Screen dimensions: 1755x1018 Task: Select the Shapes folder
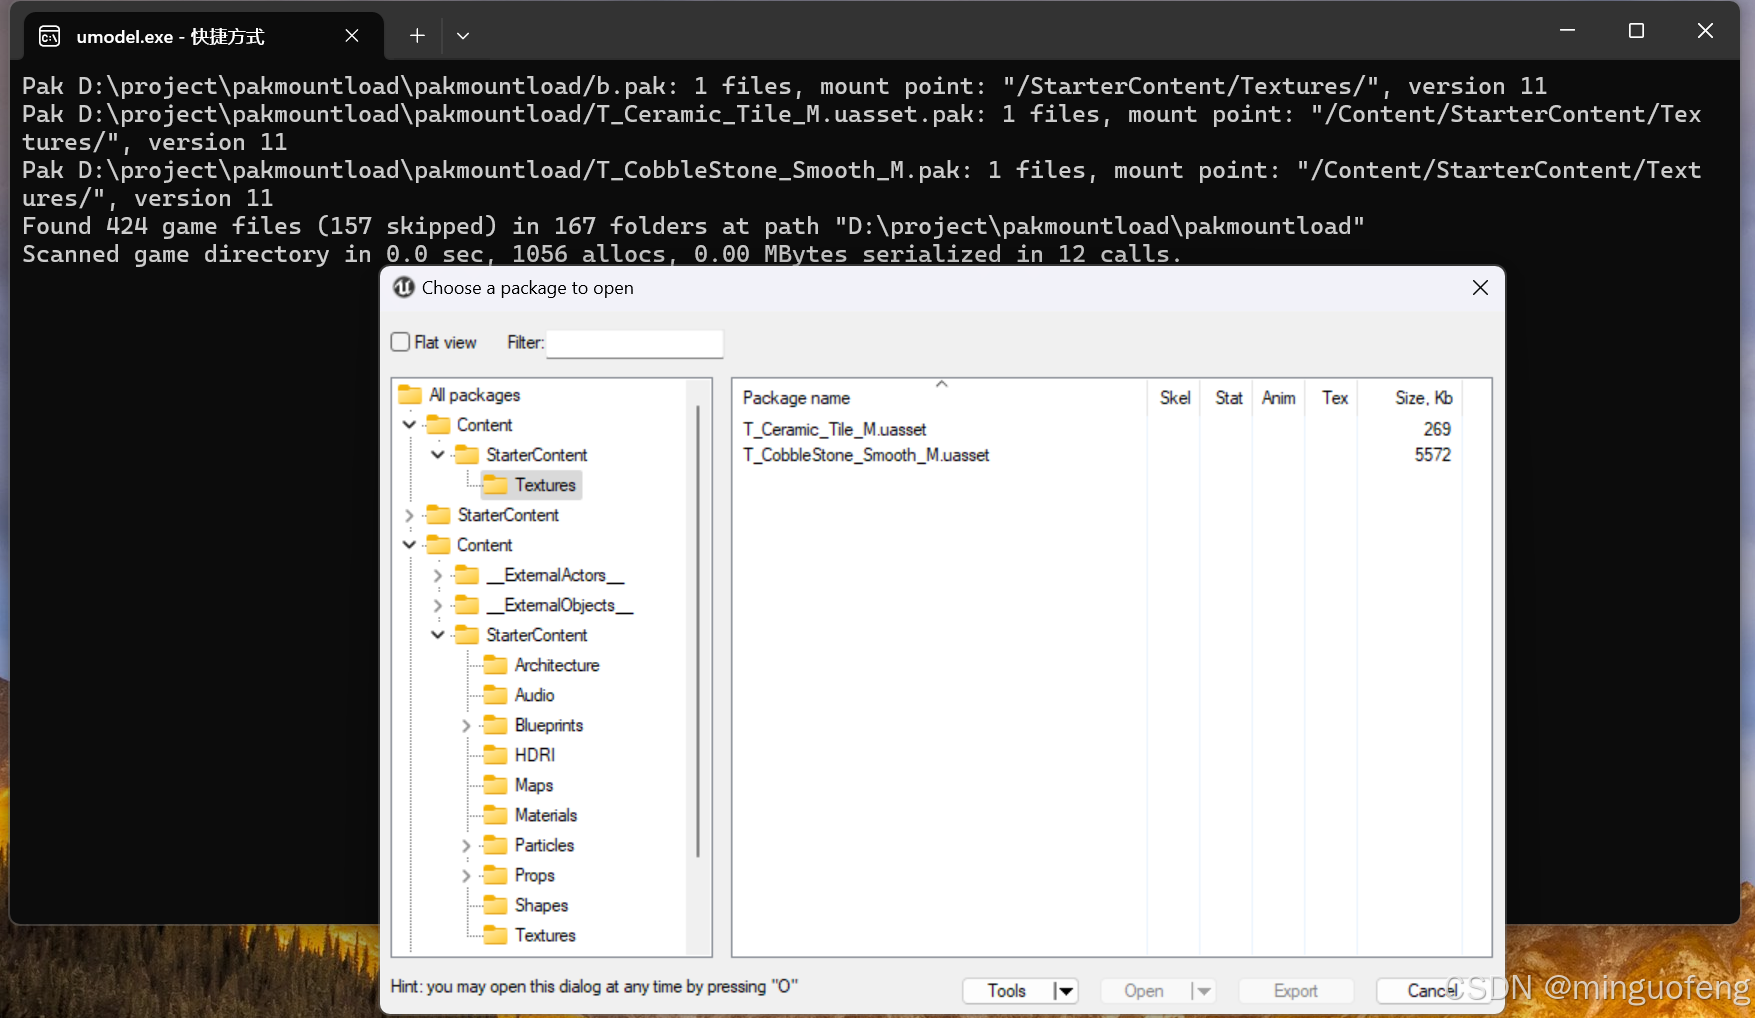click(x=541, y=905)
